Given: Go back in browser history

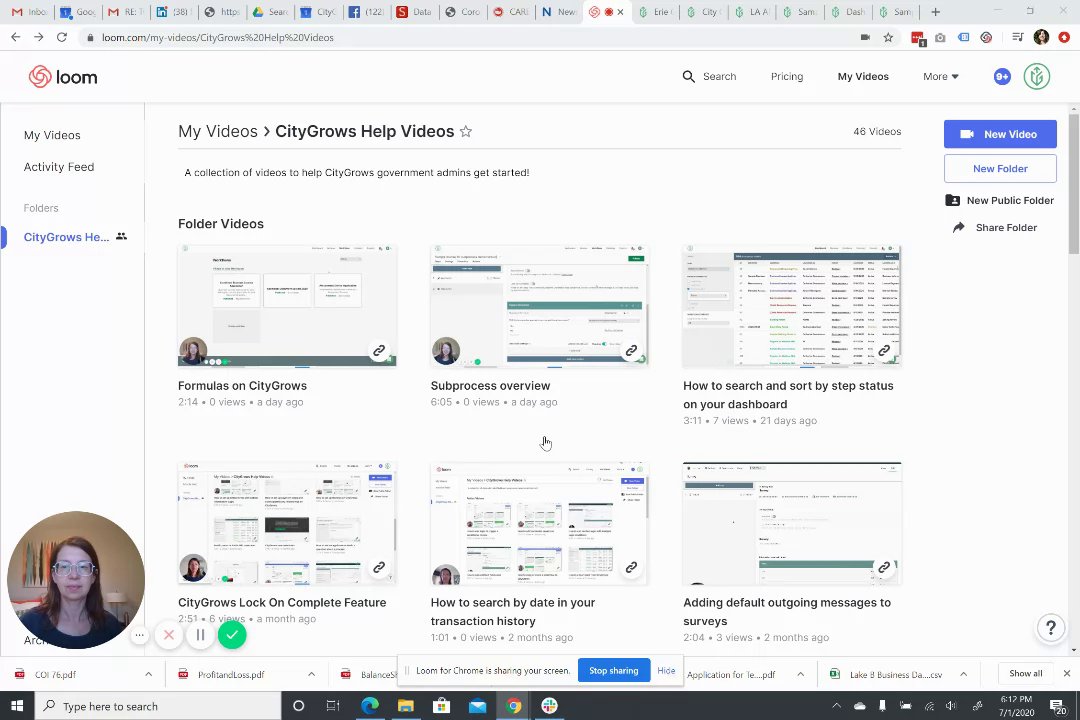Looking at the screenshot, I should (15, 37).
